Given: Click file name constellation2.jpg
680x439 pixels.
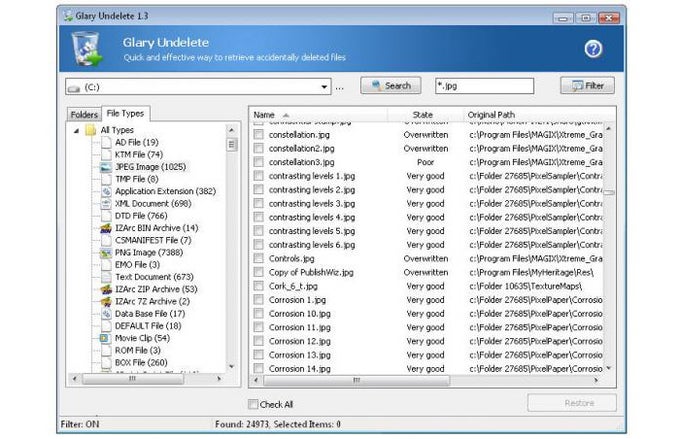Looking at the screenshot, I should [x=301, y=148].
